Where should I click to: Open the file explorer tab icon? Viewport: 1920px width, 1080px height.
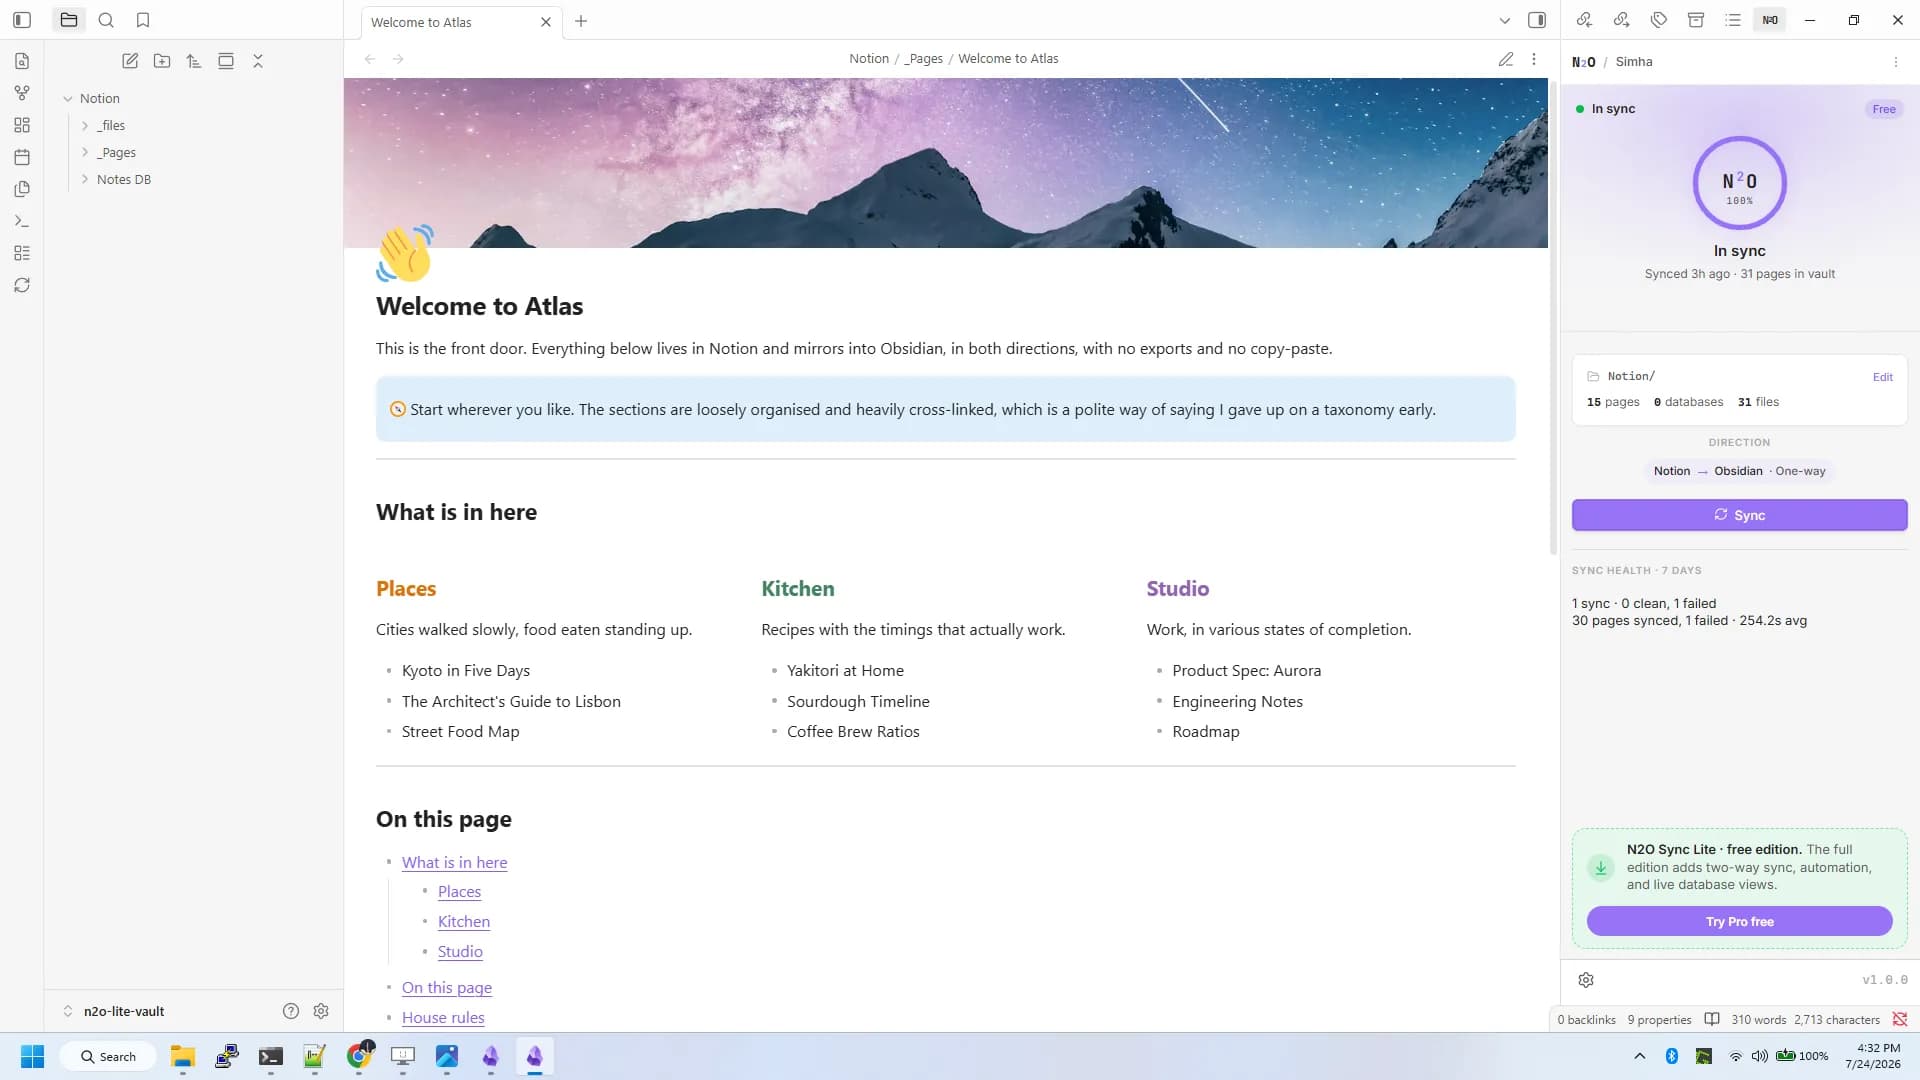tap(69, 20)
